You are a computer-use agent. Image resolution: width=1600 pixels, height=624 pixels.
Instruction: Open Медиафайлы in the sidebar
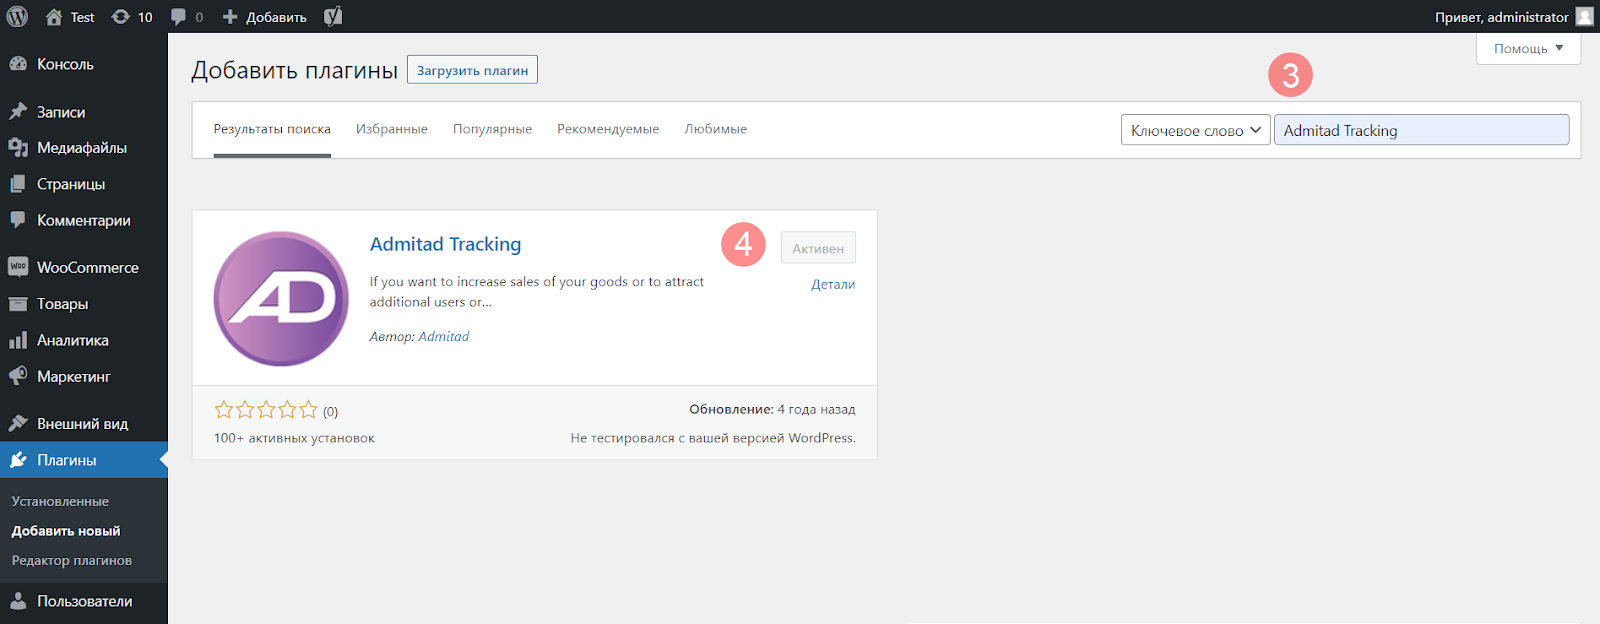coord(81,148)
